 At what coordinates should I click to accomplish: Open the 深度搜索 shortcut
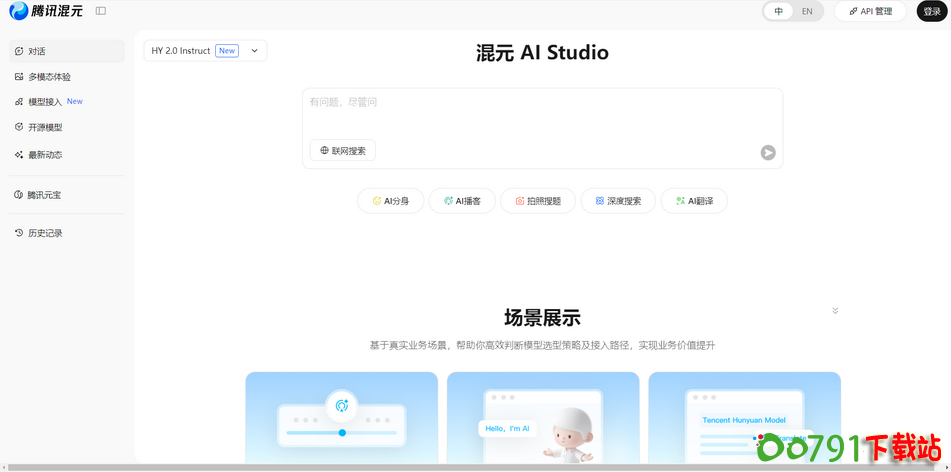pyautogui.click(x=618, y=201)
